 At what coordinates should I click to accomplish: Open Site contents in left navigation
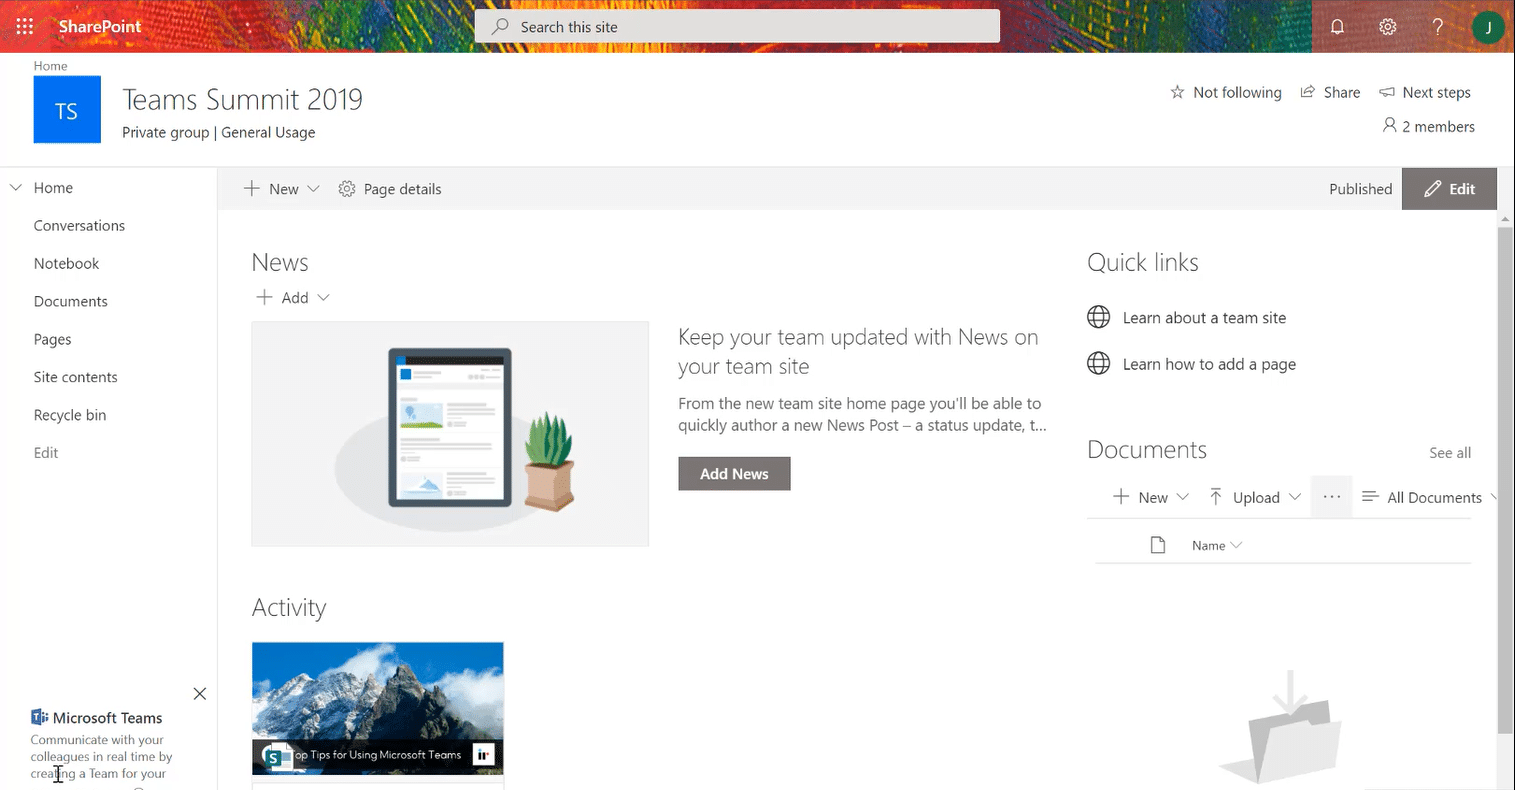pos(75,377)
